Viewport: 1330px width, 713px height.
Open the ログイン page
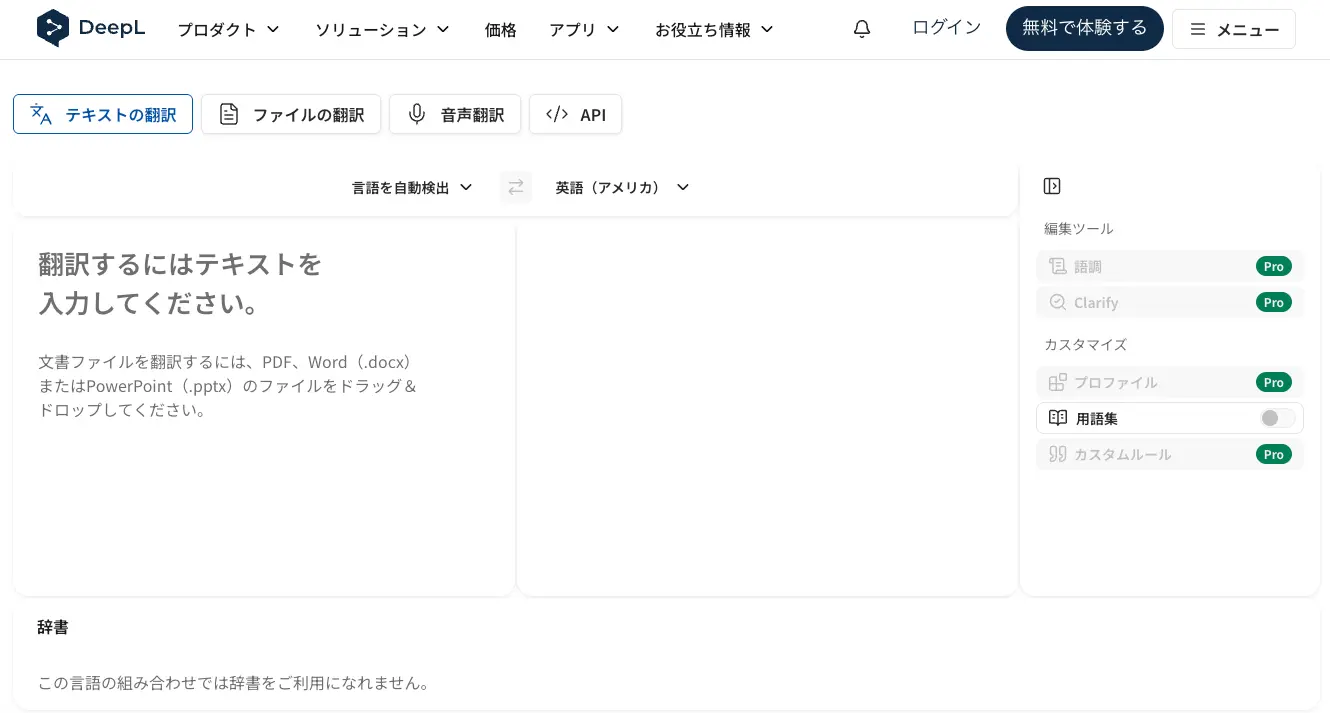pos(945,27)
